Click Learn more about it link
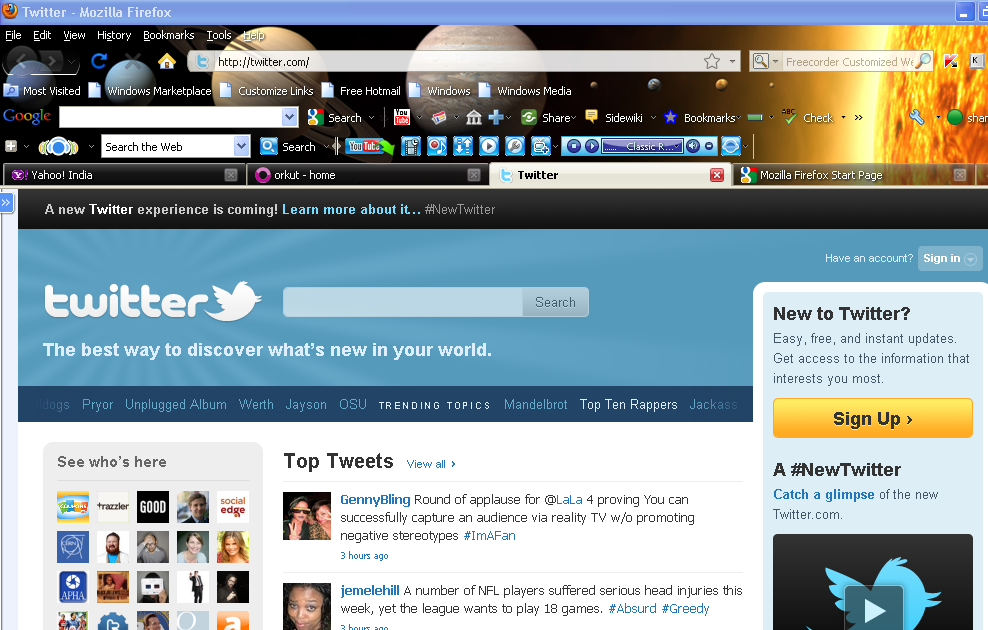The height and width of the screenshot is (630, 988). pos(352,209)
